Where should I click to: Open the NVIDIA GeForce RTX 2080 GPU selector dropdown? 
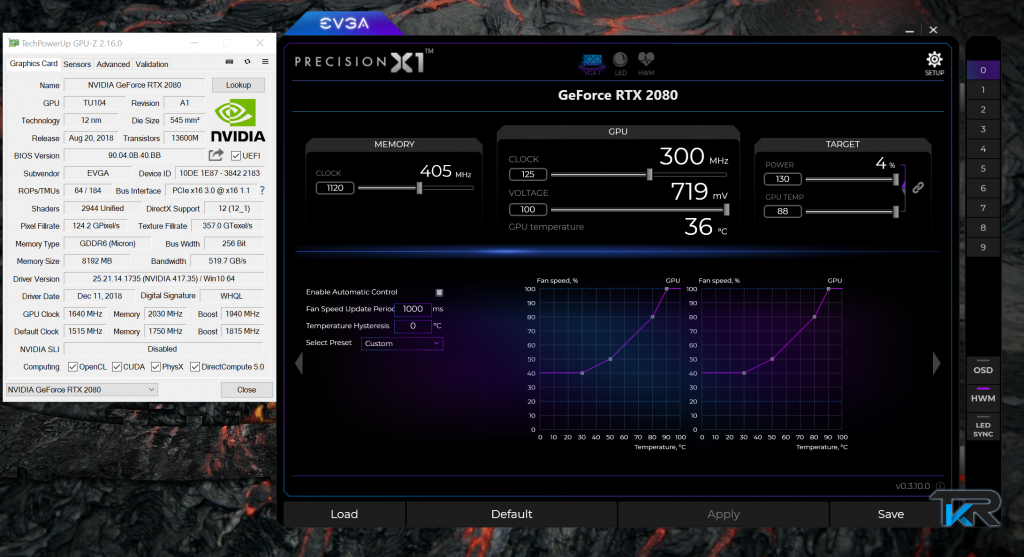(82, 390)
